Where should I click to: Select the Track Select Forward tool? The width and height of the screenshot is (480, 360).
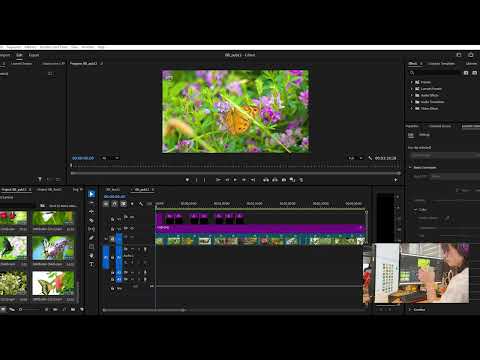[x=92, y=203]
